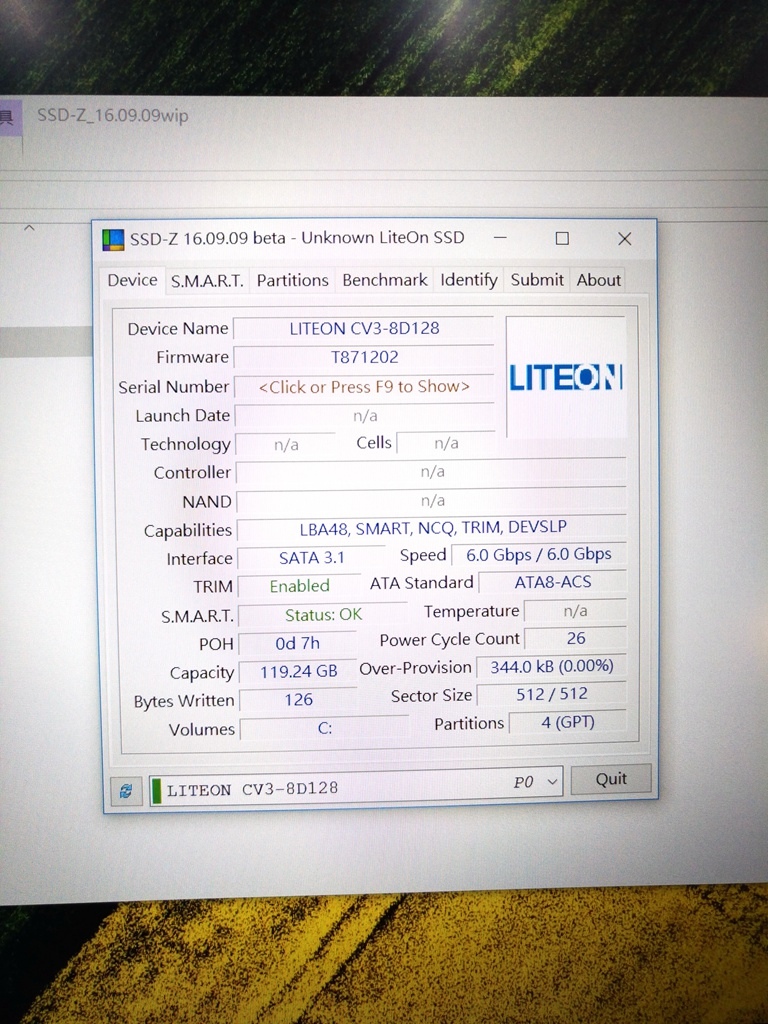768x1024 pixels.
Task: Click the TRIM value Enabled
Action: tap(299, 586)
